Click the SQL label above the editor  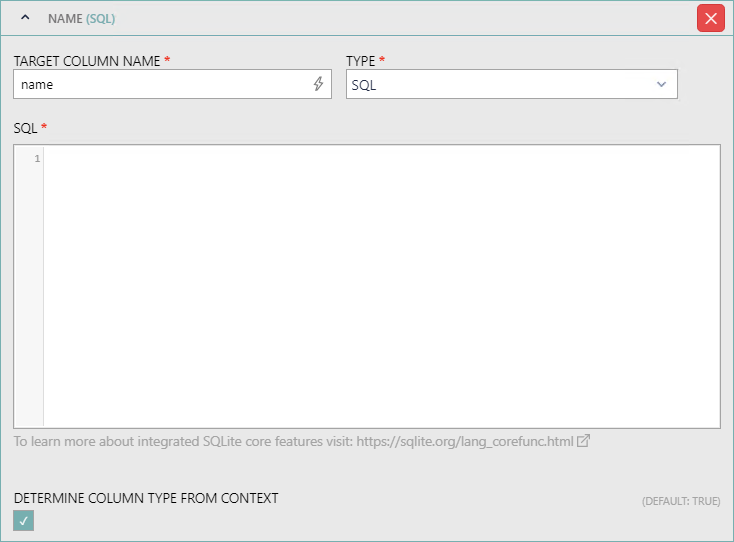click(25, 128)
